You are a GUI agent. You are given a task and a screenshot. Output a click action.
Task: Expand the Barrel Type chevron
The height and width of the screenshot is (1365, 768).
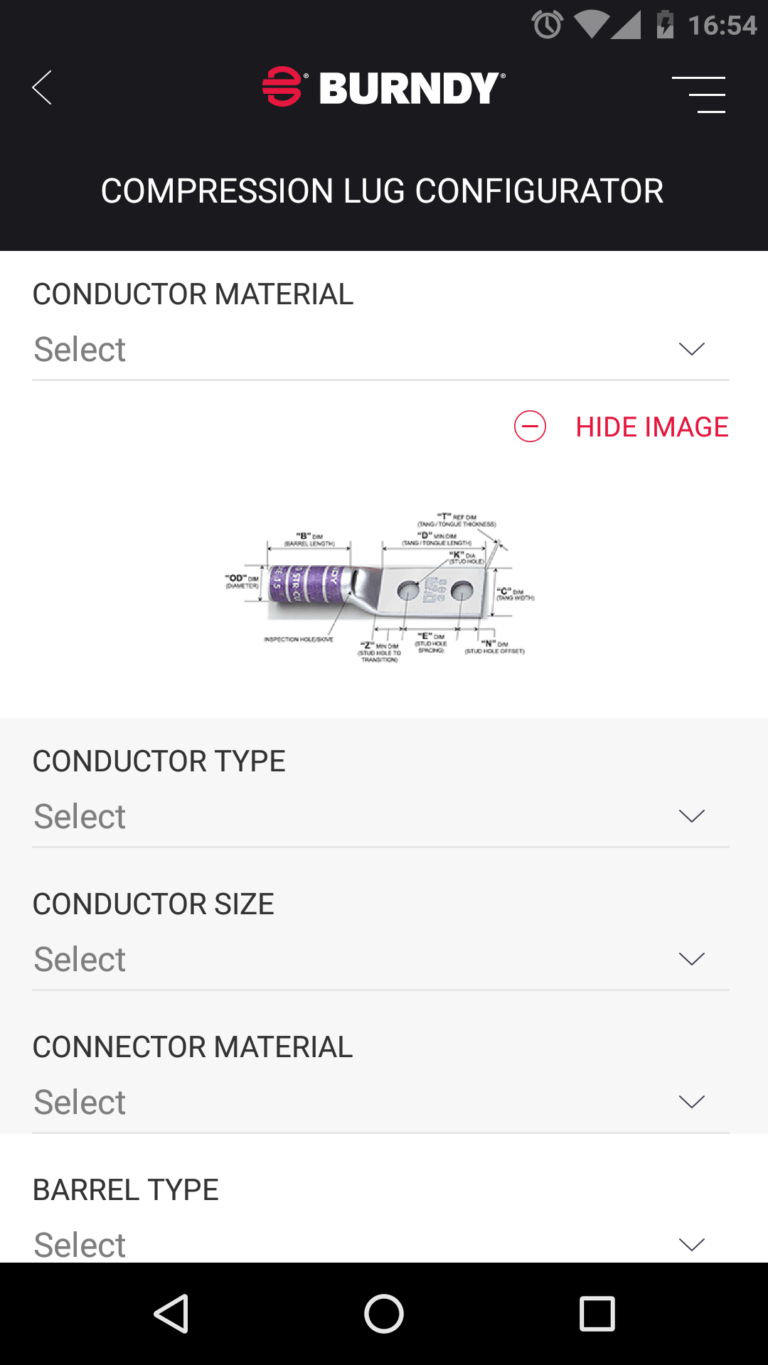point(691,1245)
